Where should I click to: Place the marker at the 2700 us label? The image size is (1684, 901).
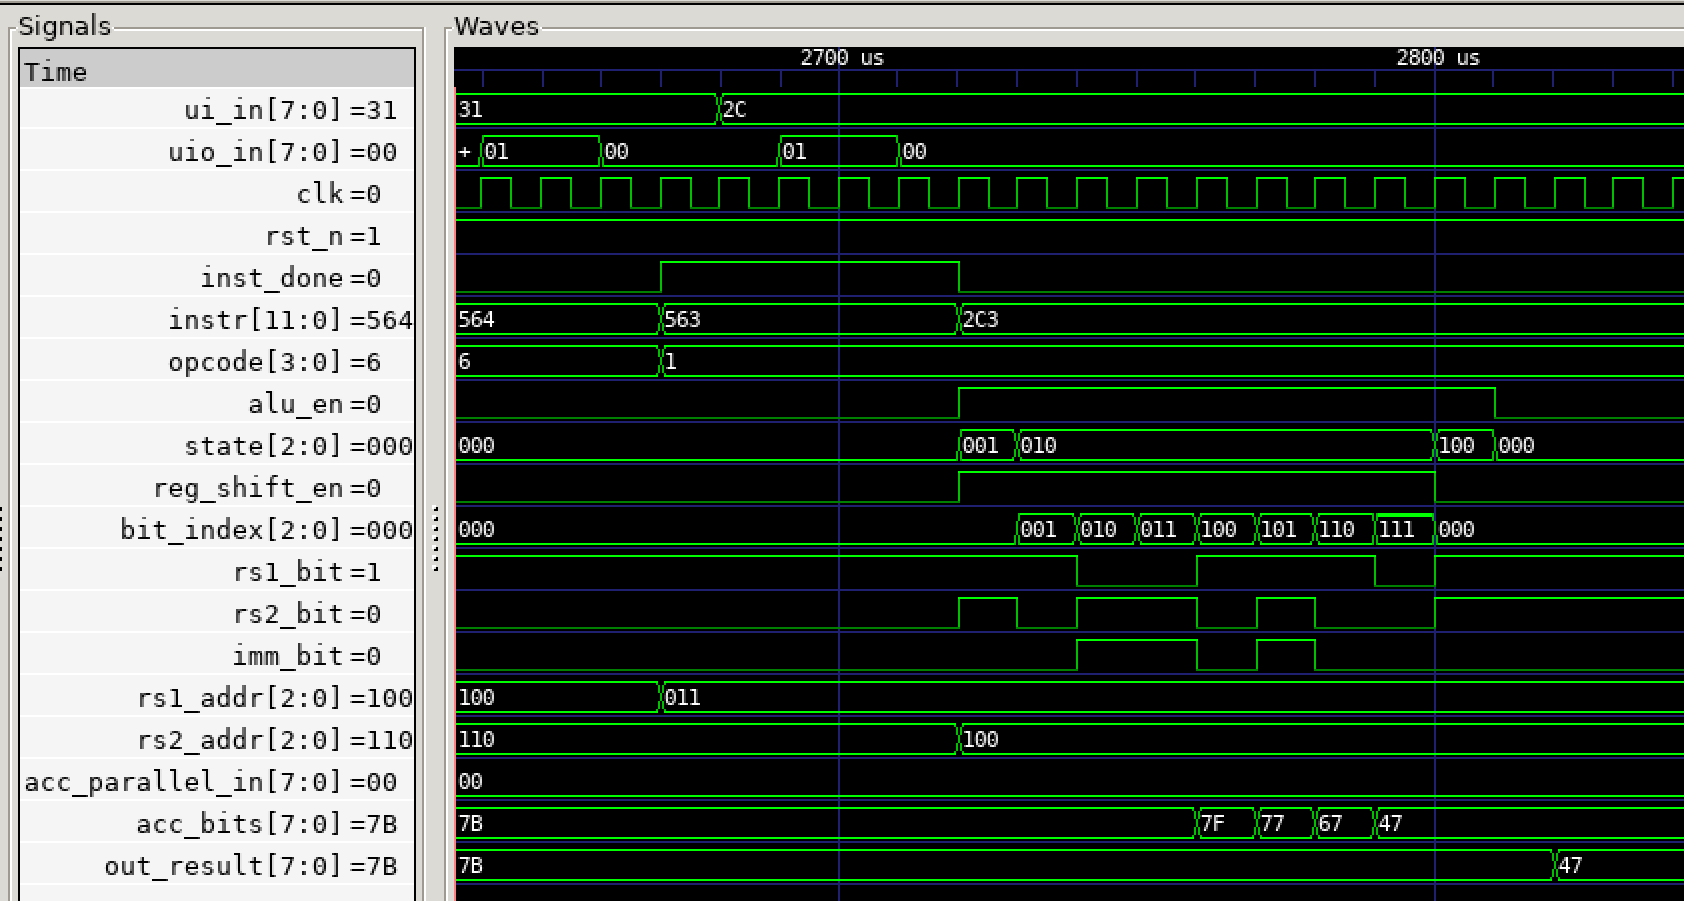pos(840,57)
